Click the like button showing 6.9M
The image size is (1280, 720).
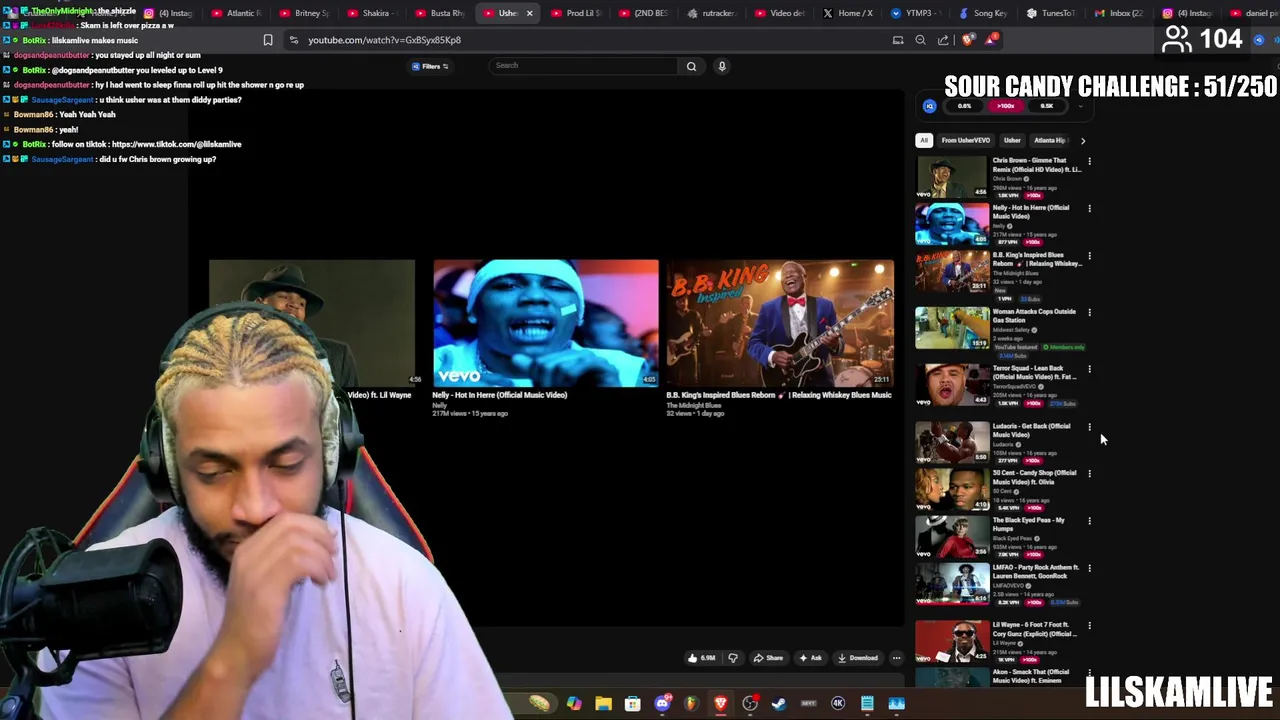tap(701, 658)
